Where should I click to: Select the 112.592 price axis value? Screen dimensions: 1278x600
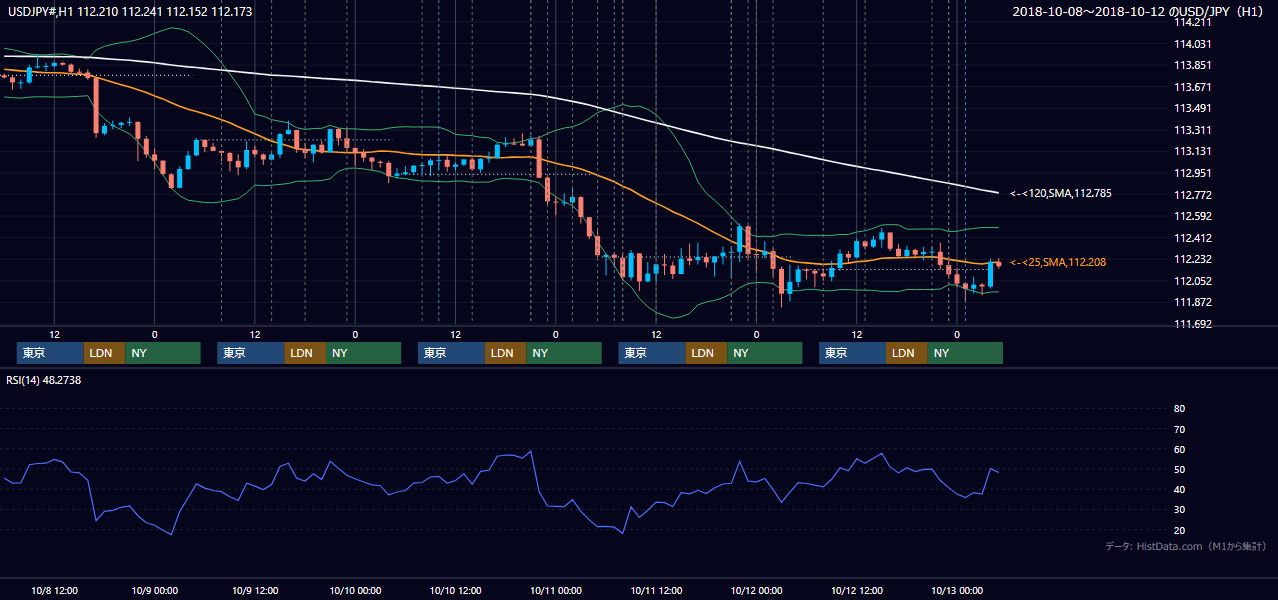click(x=1192, y=216)
